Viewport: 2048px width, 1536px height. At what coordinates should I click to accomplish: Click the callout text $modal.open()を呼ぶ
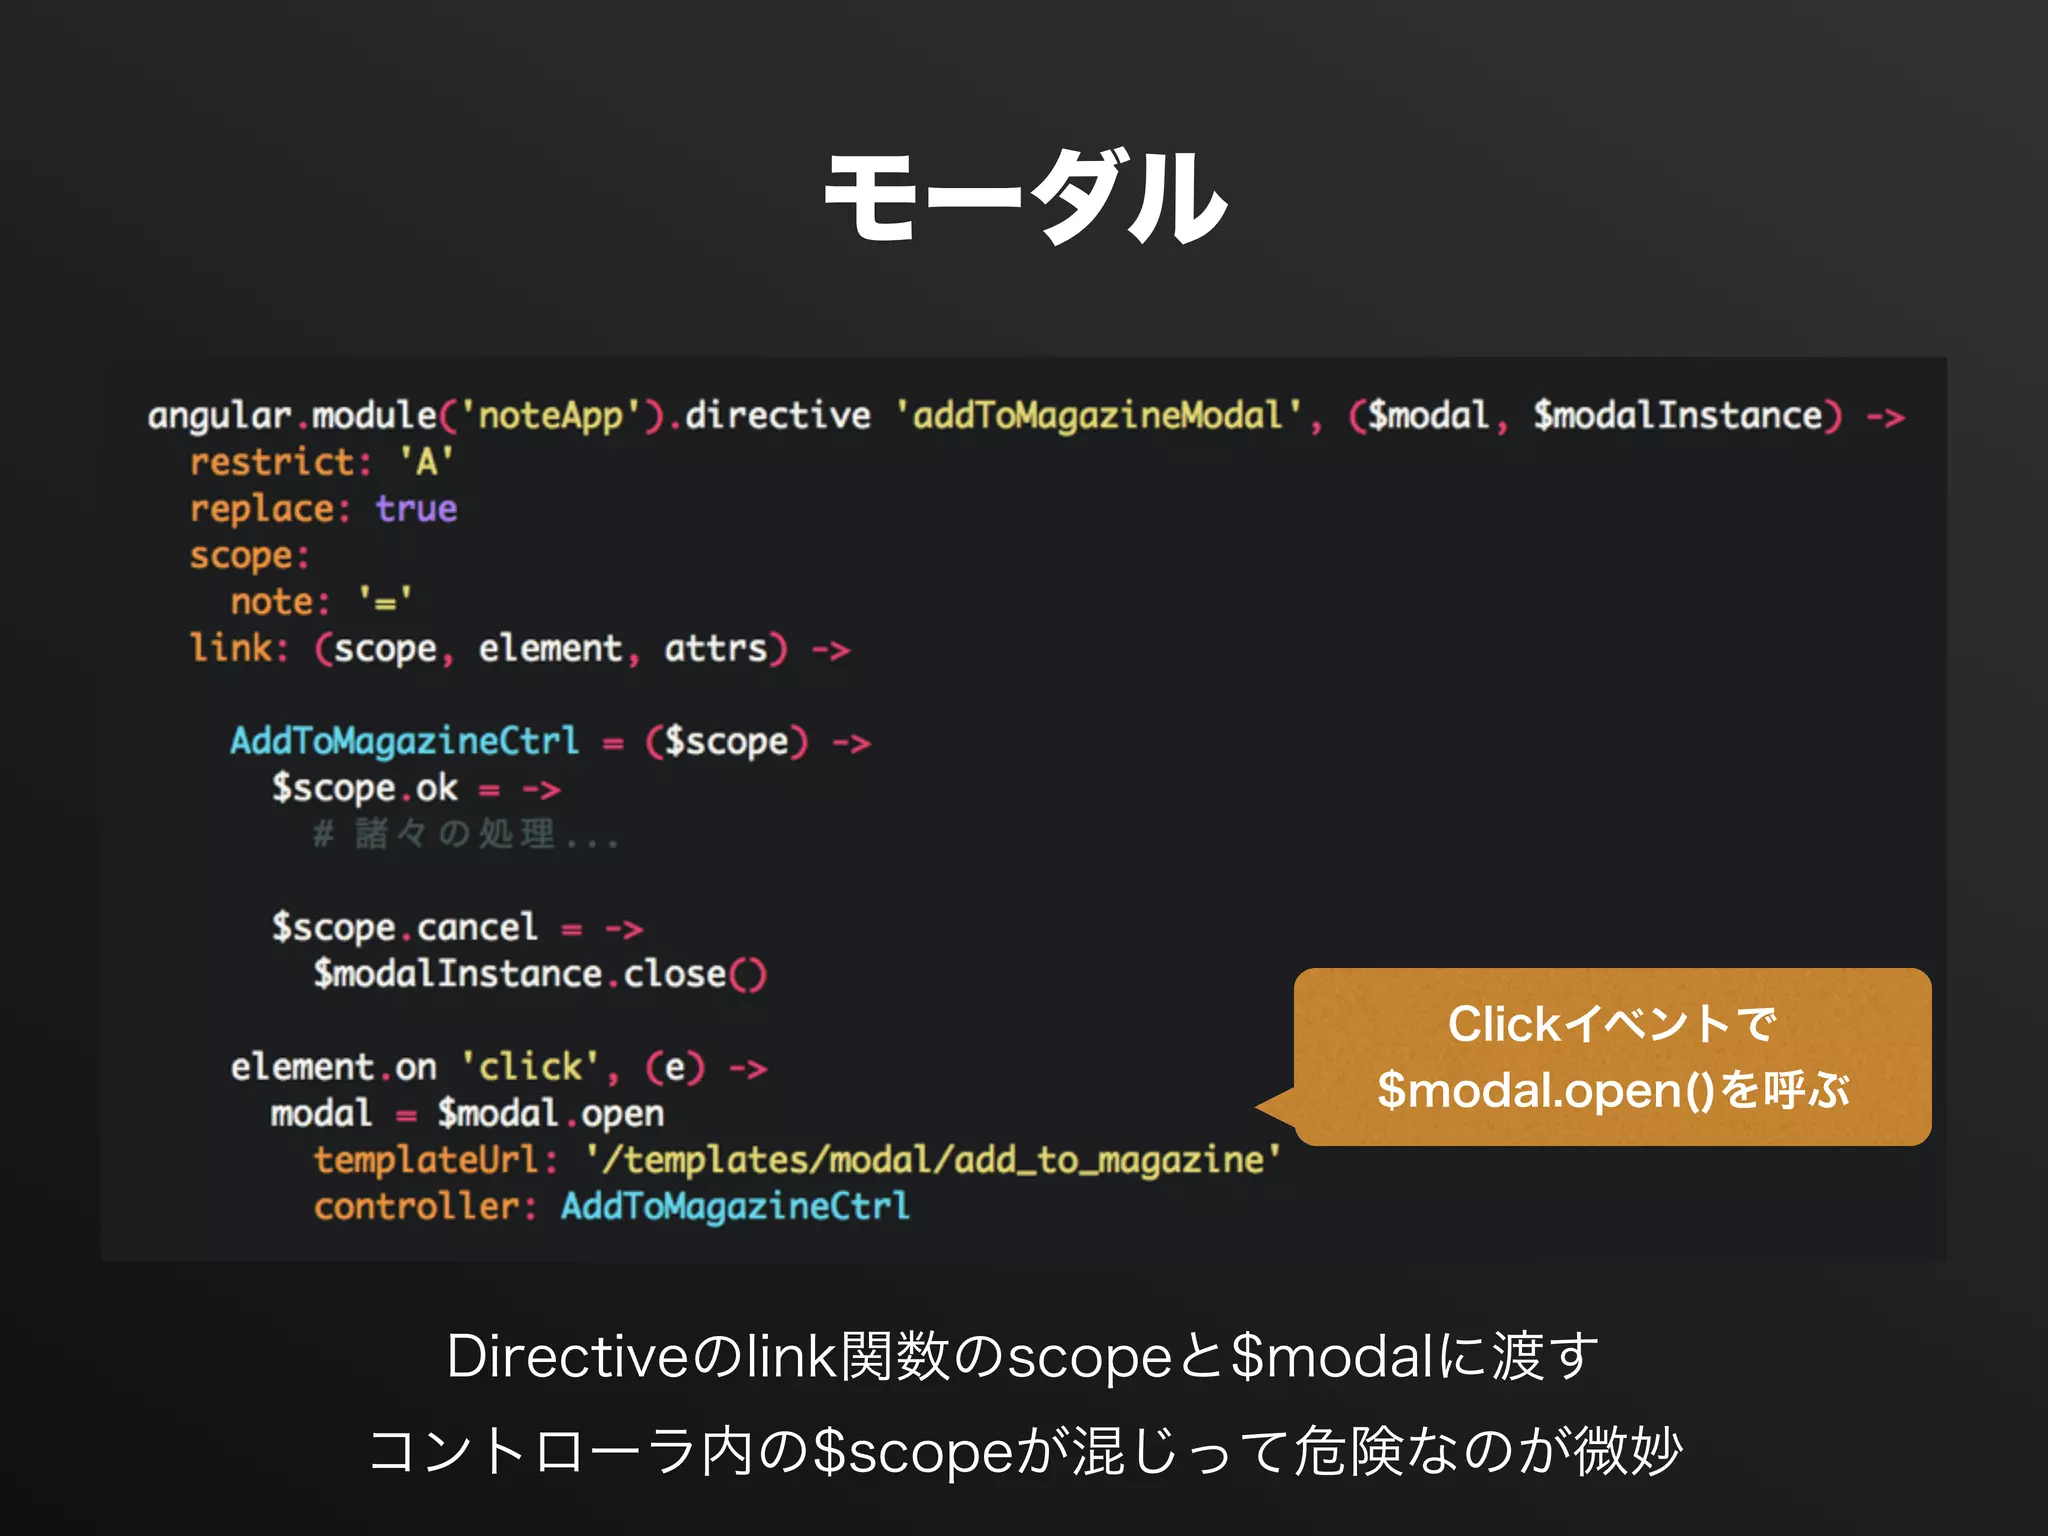pyautogui.click(x=1613, y=1090)
